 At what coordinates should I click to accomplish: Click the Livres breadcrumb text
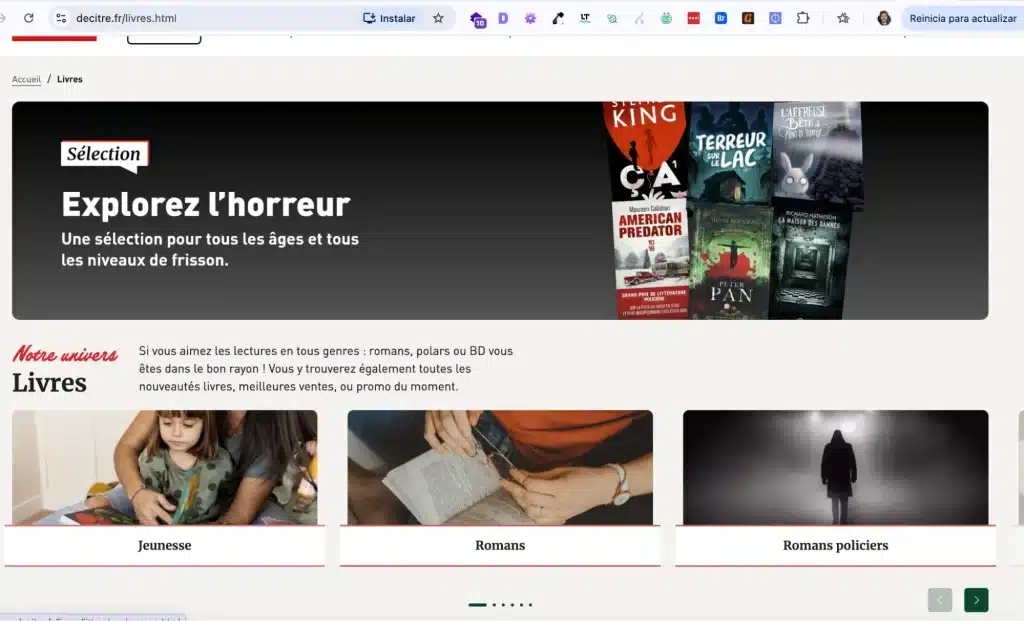pos(70,79)
